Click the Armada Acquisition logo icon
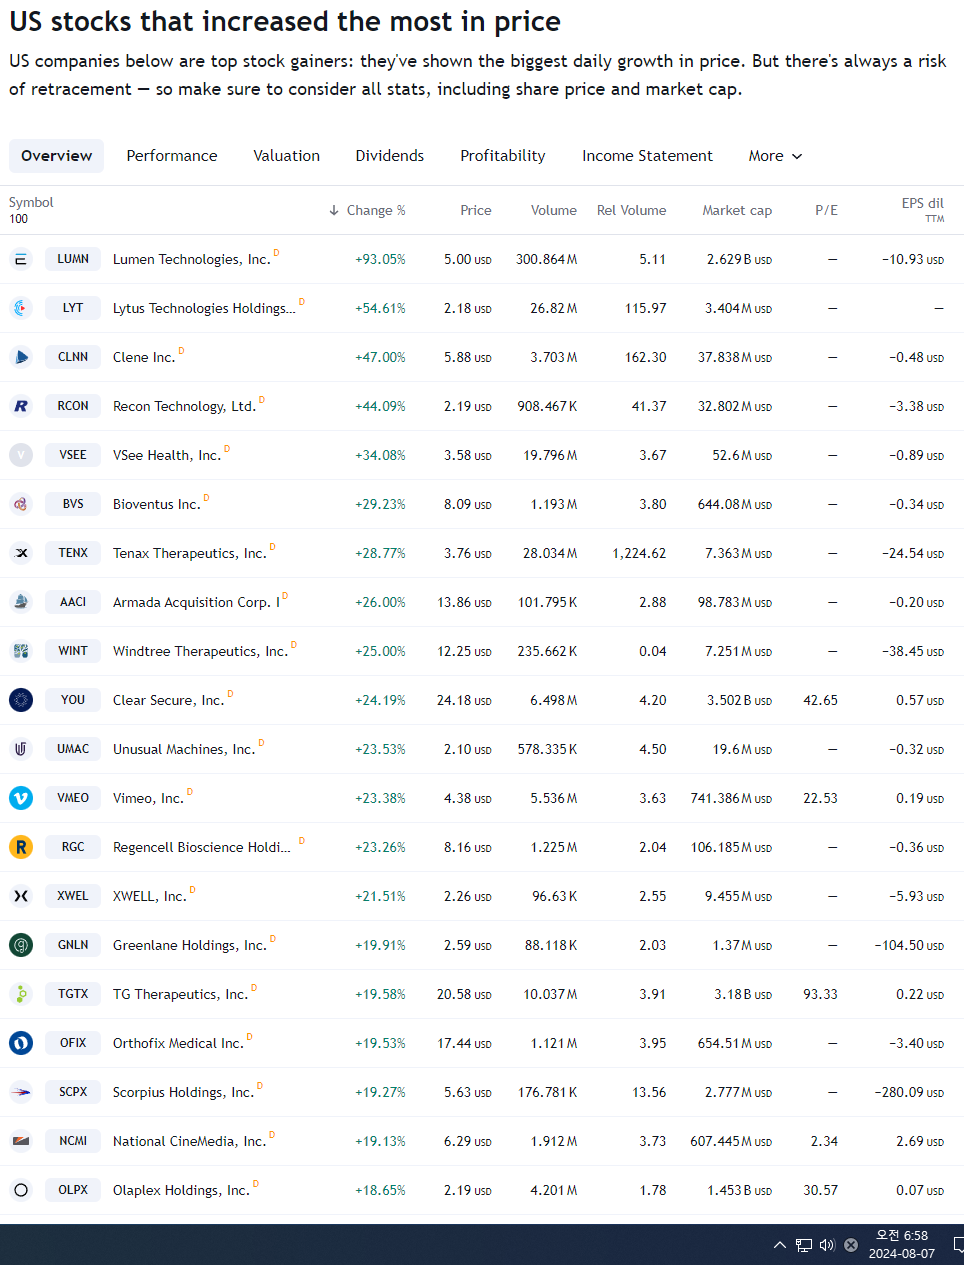Viewport: 964px width, 1265px height. click(21, 602)
